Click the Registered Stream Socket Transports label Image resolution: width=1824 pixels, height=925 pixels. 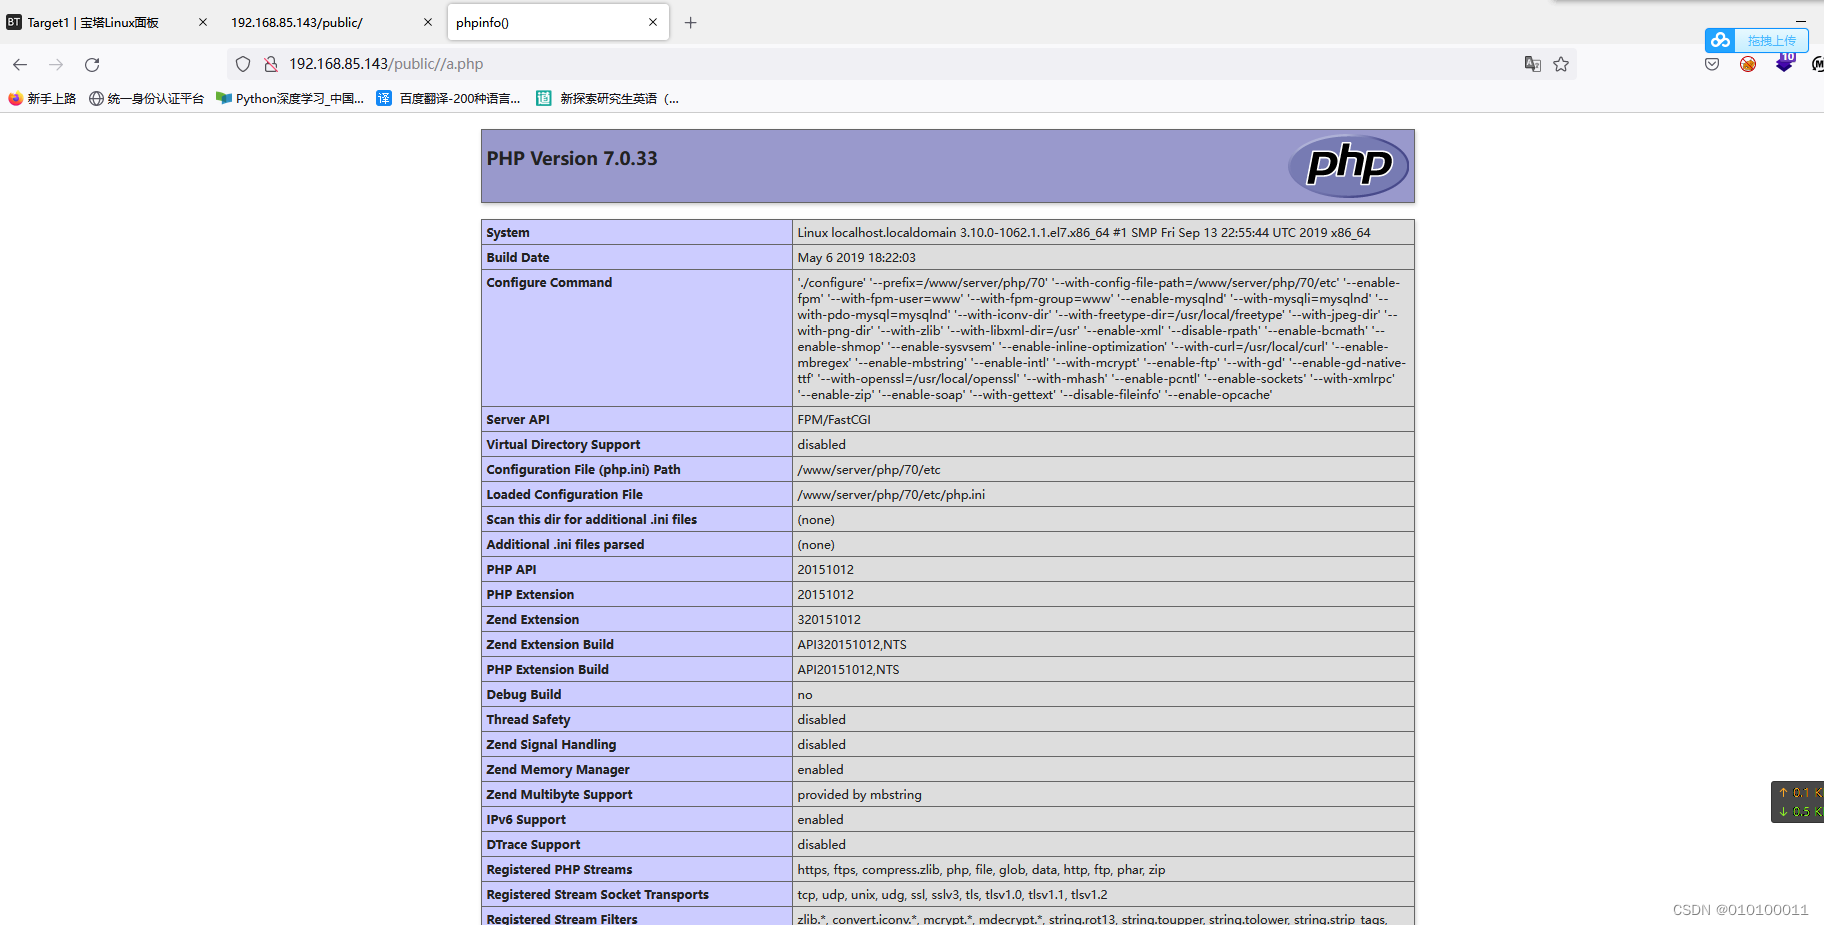pos(597,895)
